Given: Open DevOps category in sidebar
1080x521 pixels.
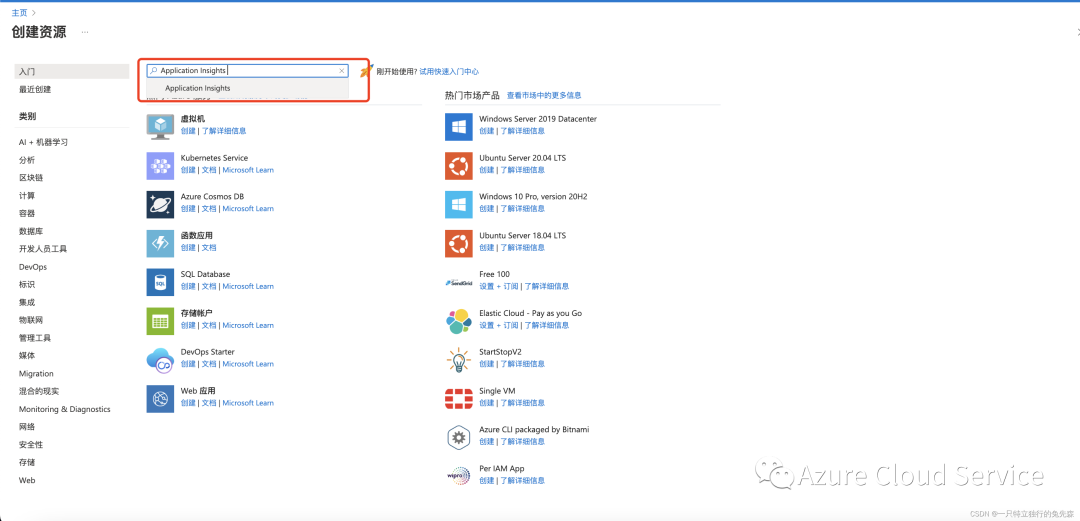Looking at the screenshot, I should 33,267.
